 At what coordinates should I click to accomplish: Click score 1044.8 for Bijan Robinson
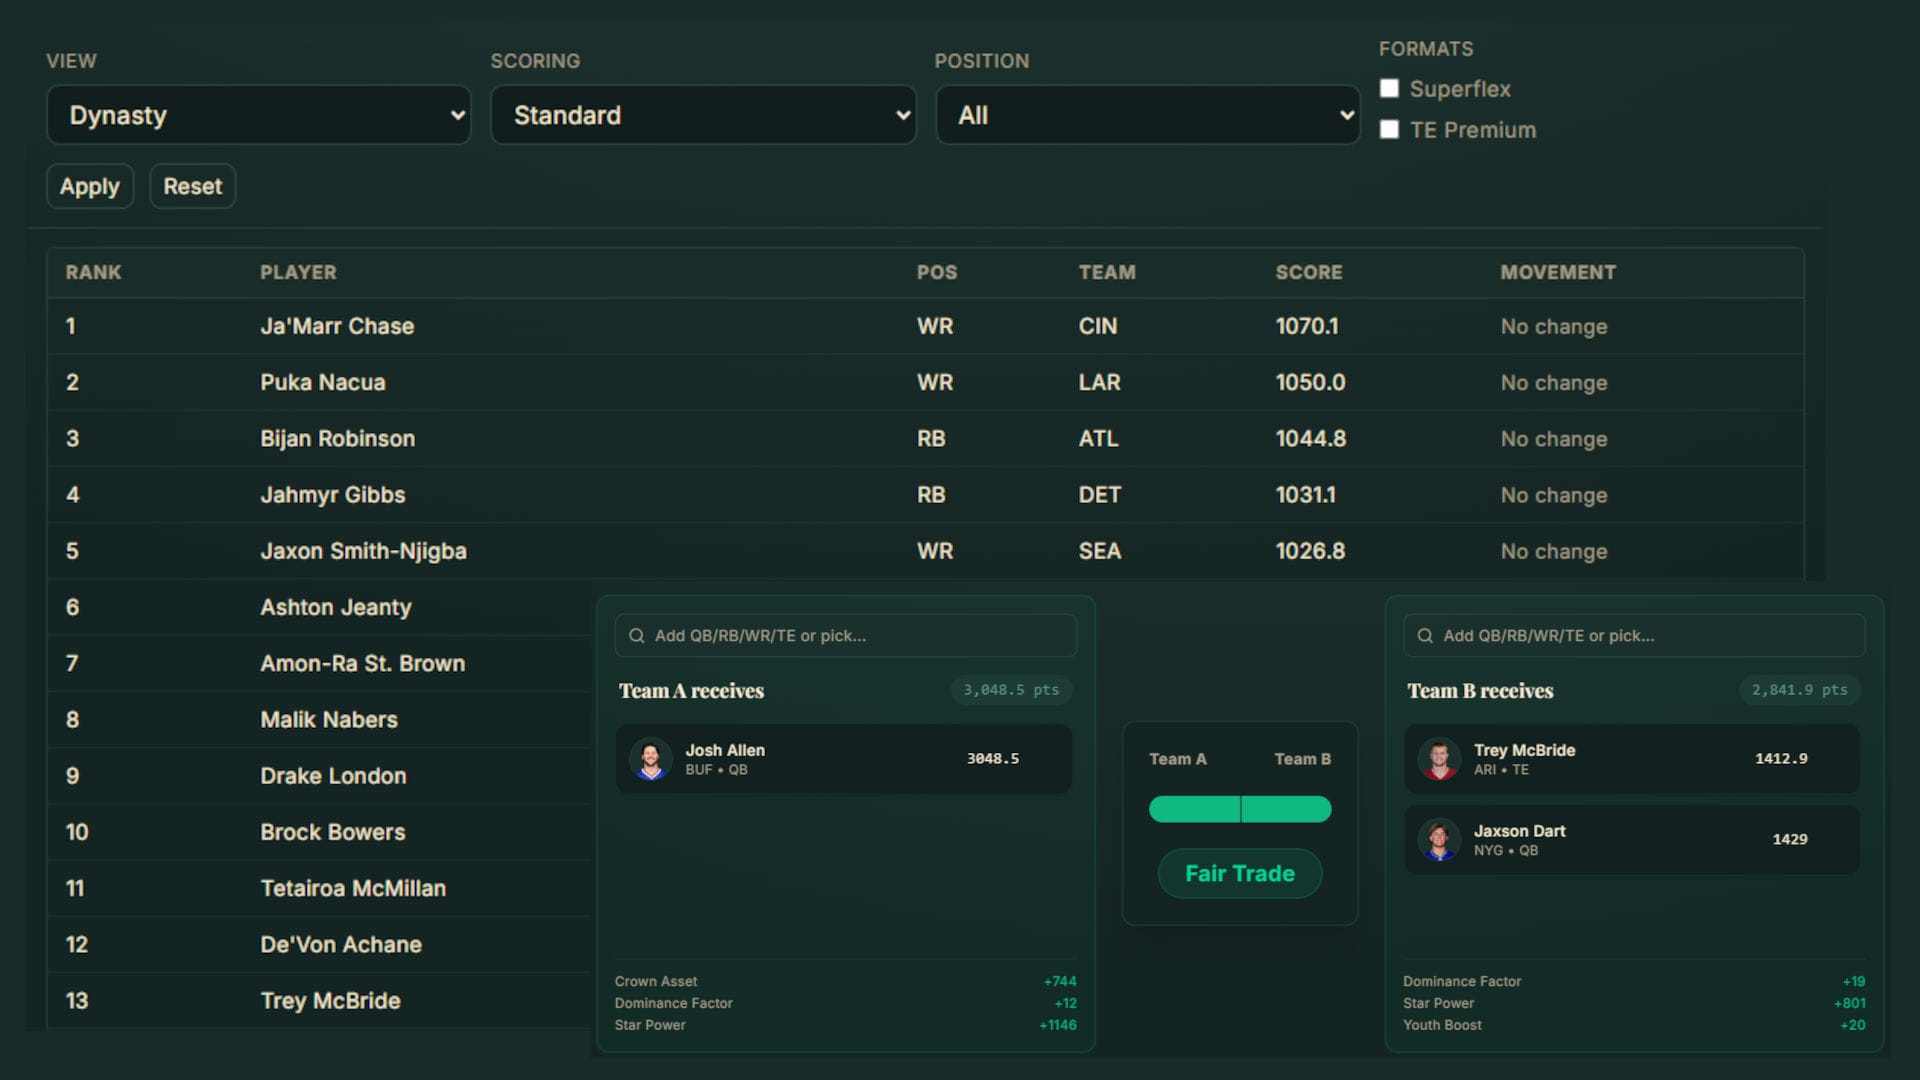(1311, 438)
